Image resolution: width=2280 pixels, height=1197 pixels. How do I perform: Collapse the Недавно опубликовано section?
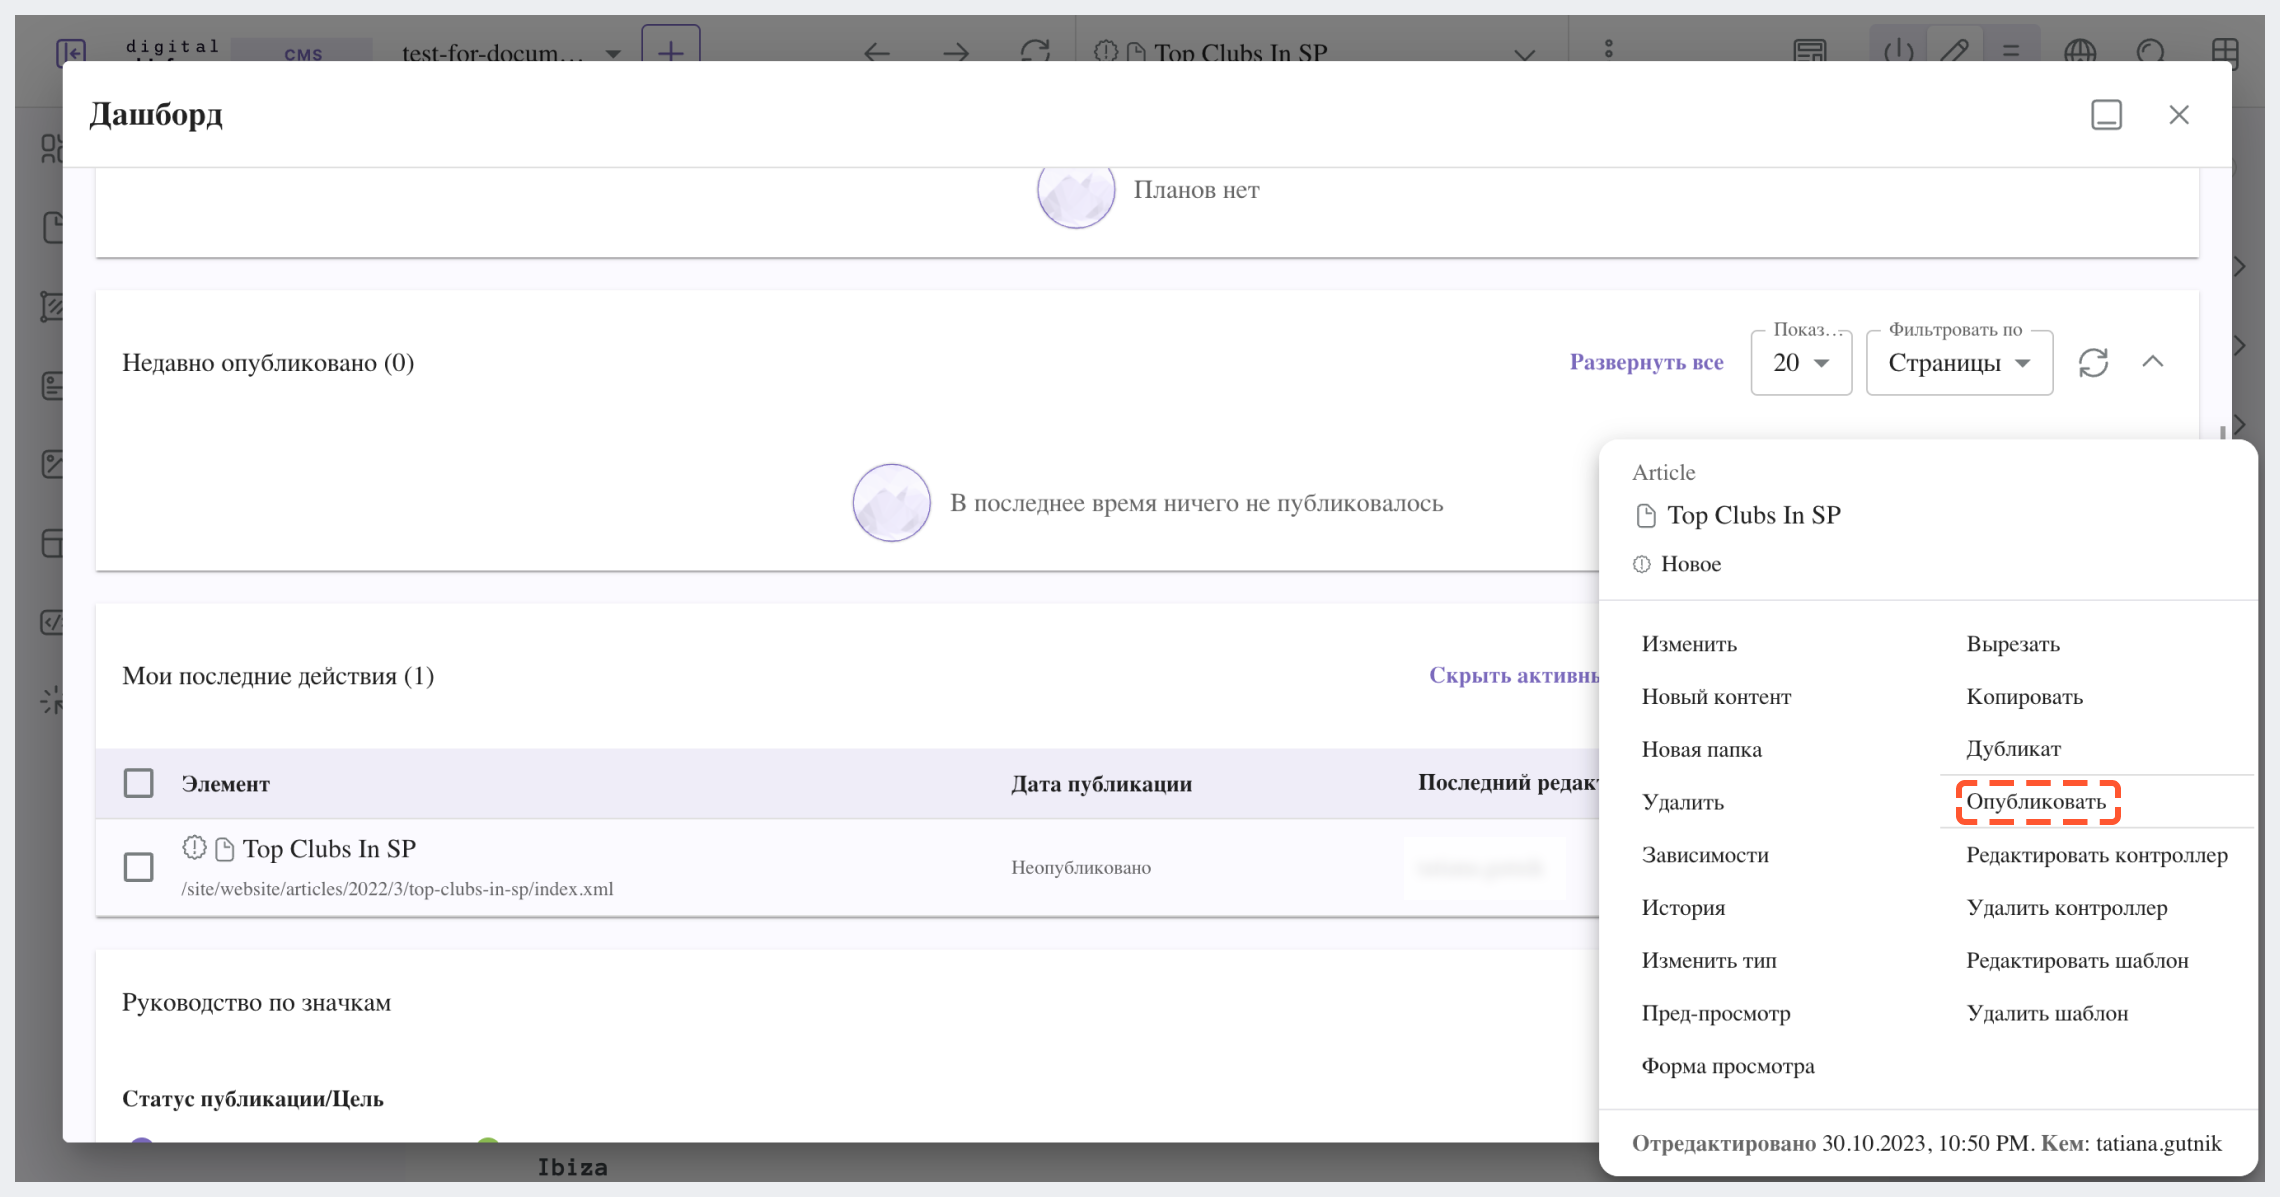click(2153, 362)
